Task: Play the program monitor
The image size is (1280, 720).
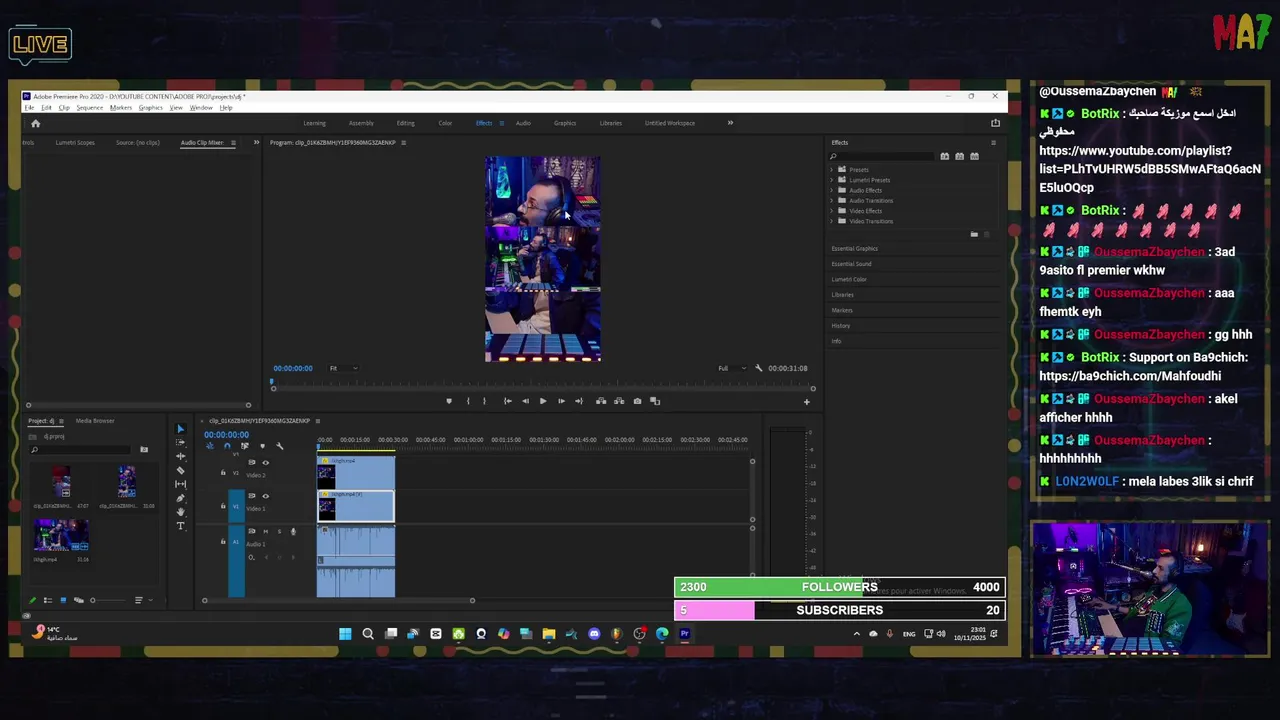Action: point(543,401)
